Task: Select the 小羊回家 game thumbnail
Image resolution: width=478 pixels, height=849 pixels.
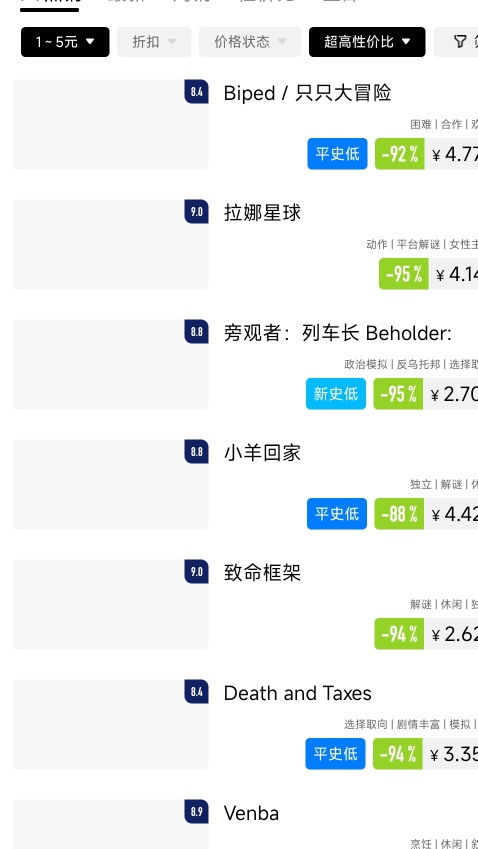Action: point(111,484)
